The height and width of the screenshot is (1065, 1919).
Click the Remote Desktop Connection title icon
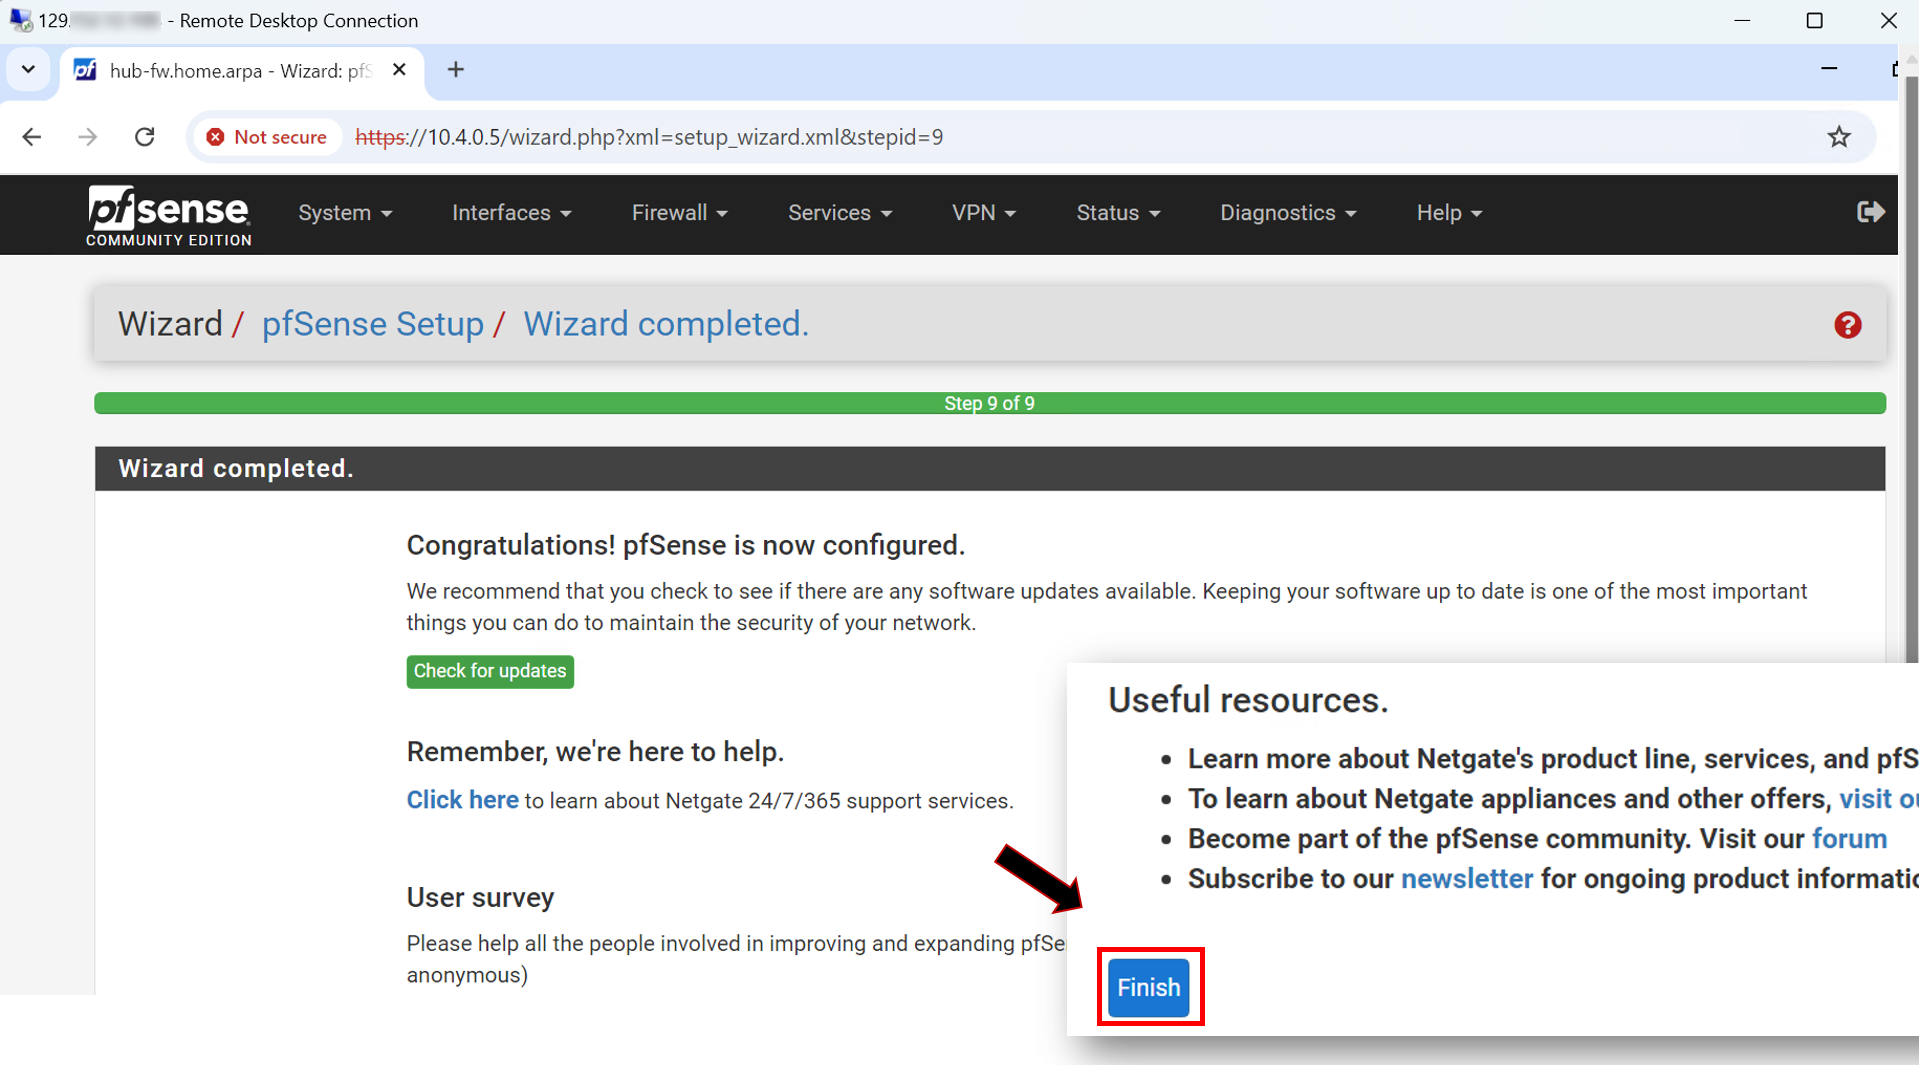coord(19,20)
